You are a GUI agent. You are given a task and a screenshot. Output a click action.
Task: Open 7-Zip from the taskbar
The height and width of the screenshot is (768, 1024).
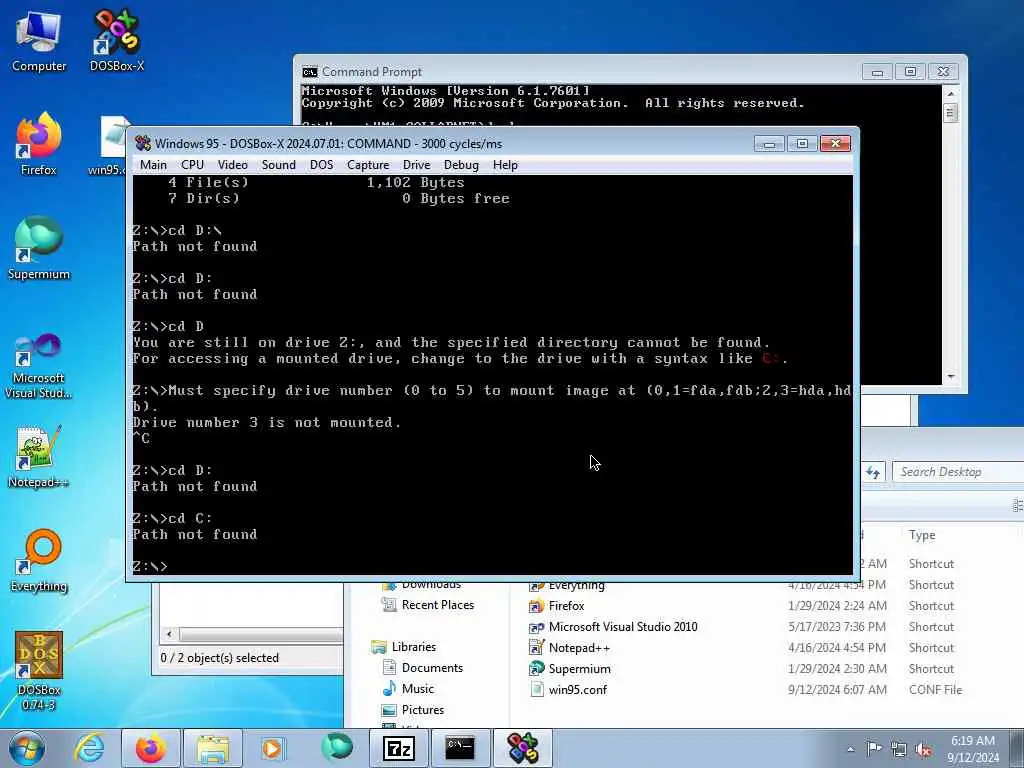tap(399, 748)
